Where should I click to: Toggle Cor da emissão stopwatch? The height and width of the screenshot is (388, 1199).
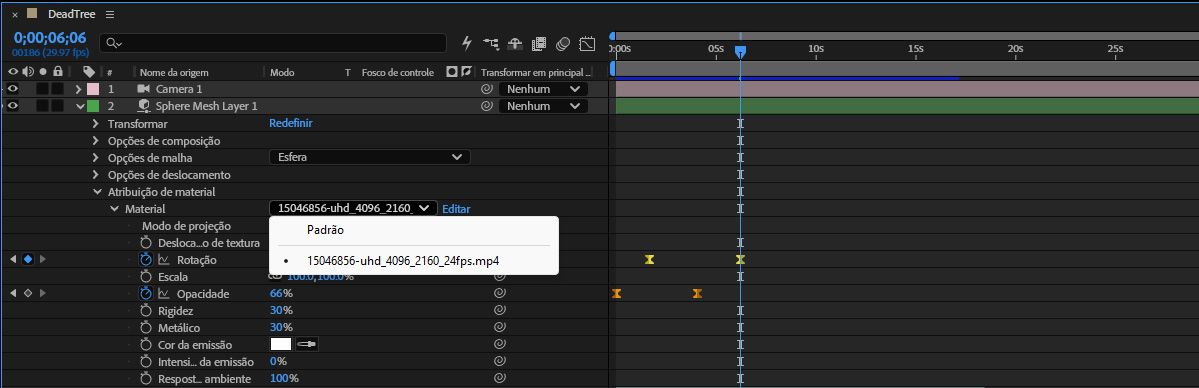pyautogui.click(x=146, y=344)
